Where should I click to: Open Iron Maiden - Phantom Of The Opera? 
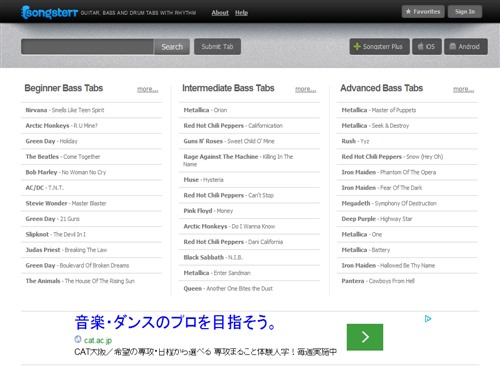(x=389, y=172)
